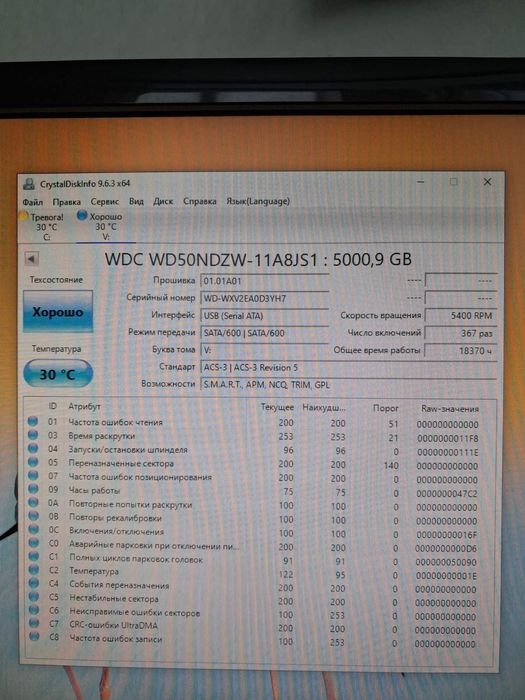Open the Язык(Language) menu
The width and height of the screenshot is (525, 700).
click(x=258, y=201)
